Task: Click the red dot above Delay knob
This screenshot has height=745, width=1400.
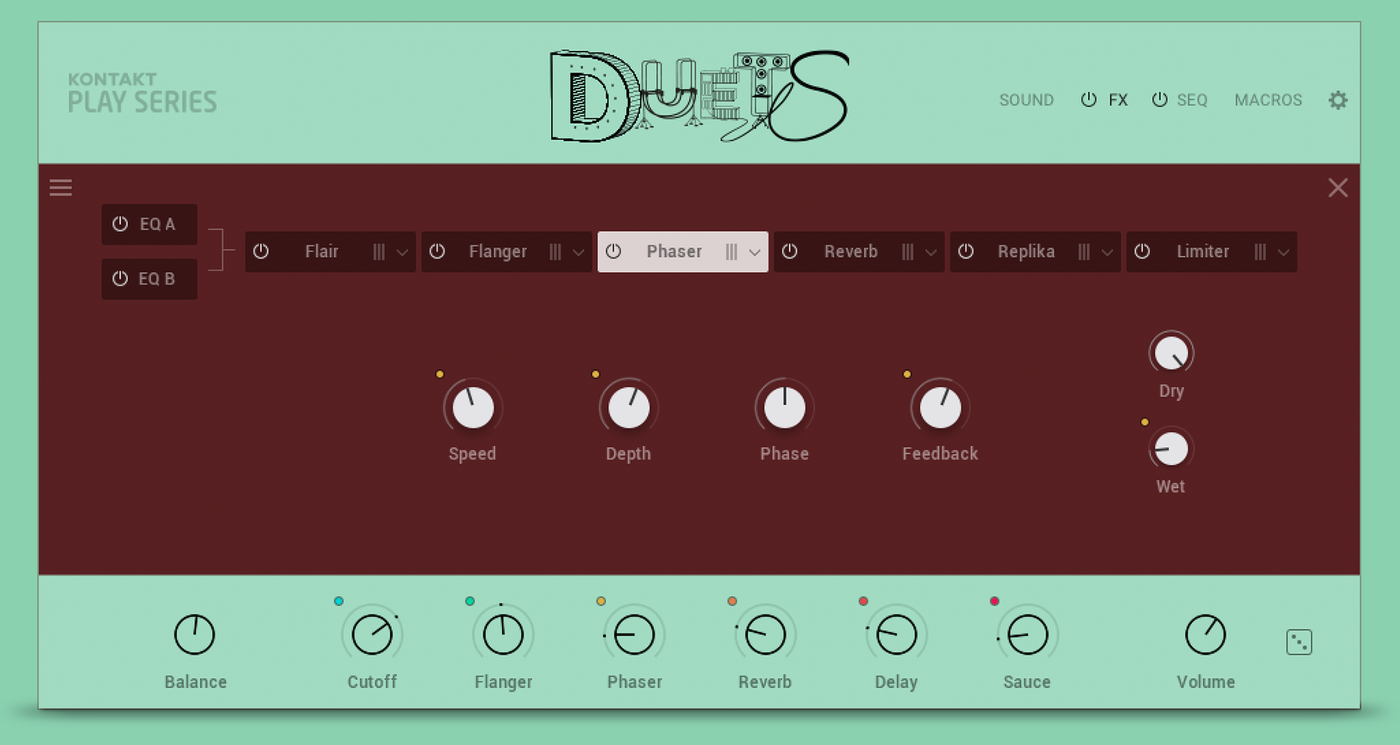Action: tap(863, 601)
